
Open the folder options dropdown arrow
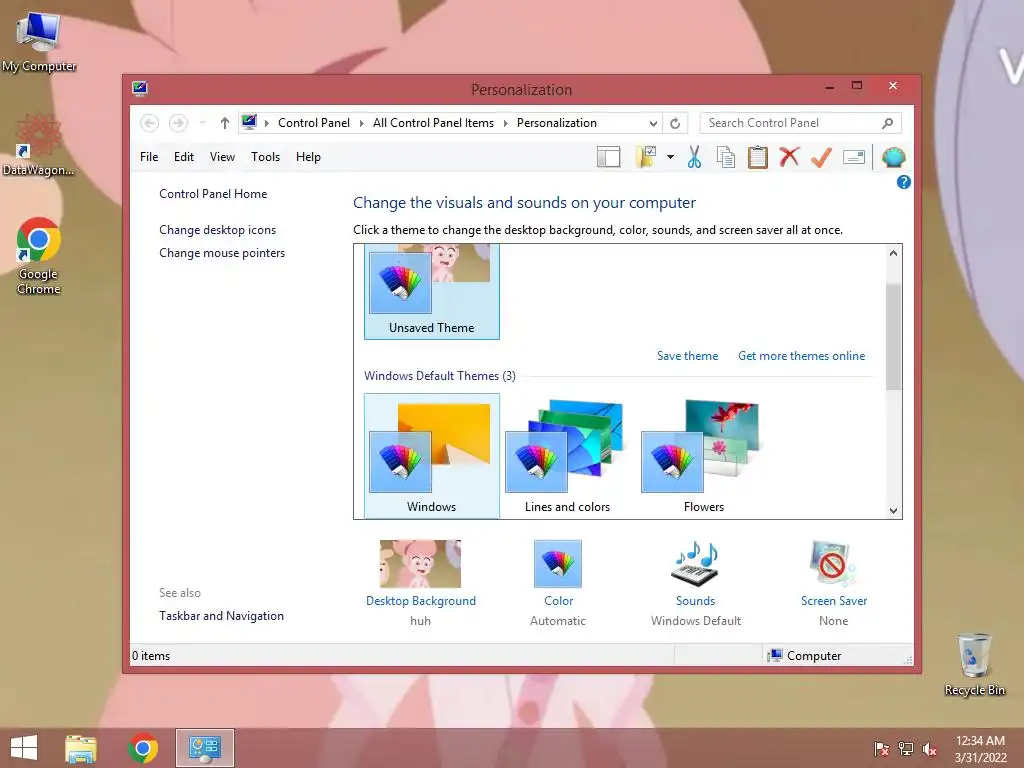point(670,157)
